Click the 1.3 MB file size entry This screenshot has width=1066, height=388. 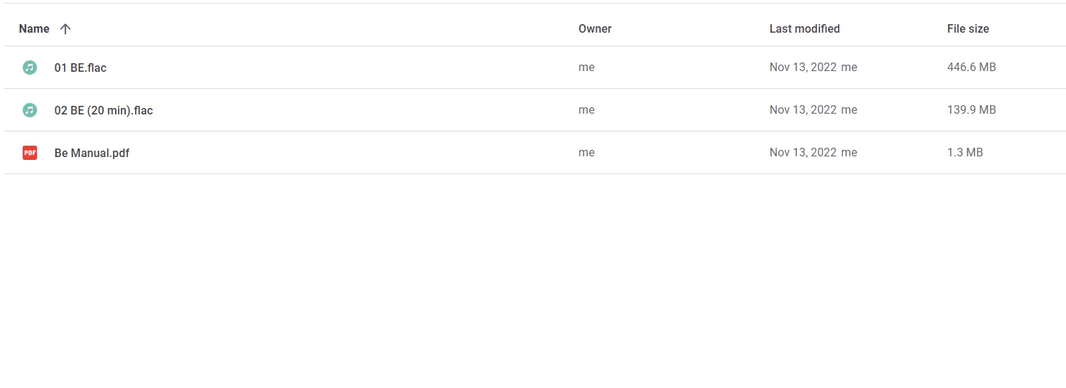[965, 153]
